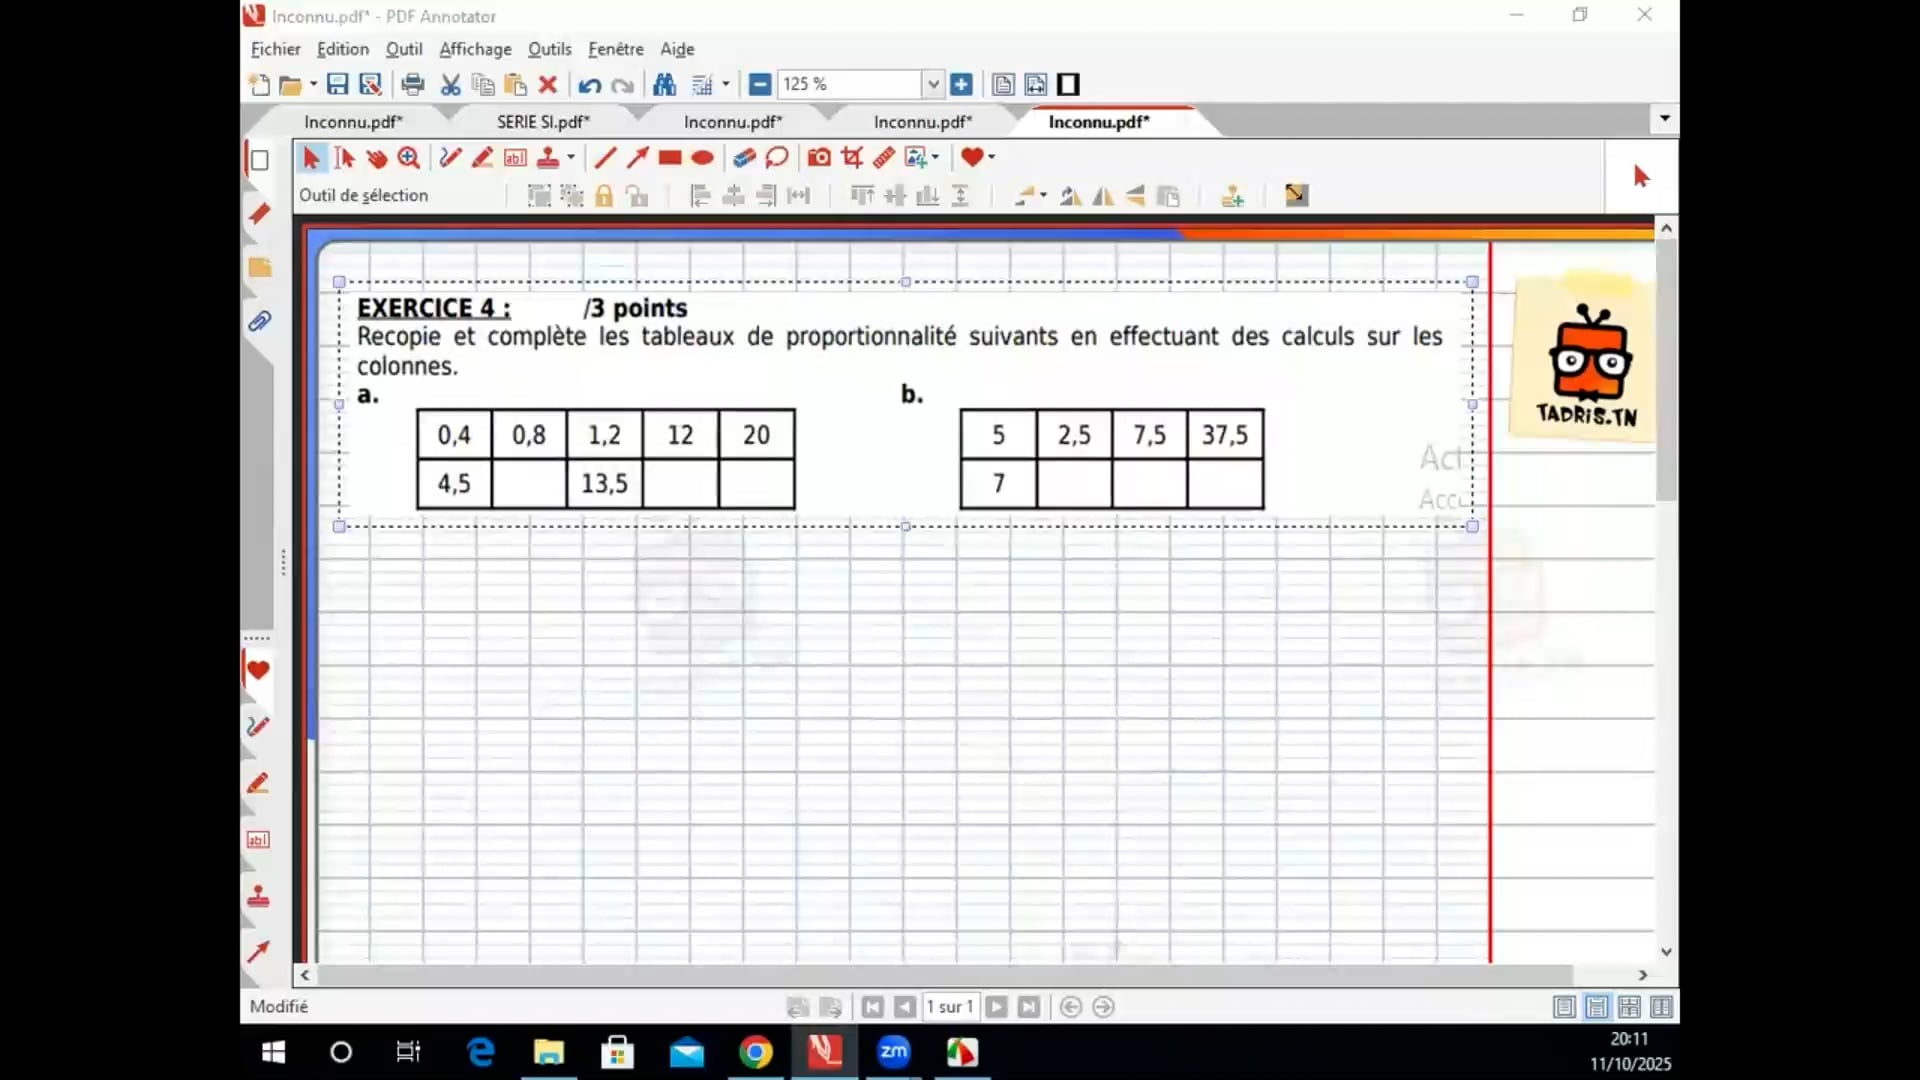This screenshot has height=1080, width=1920.
Task: Expand the Favorites heart dropdown arrow
Action: 991,157
